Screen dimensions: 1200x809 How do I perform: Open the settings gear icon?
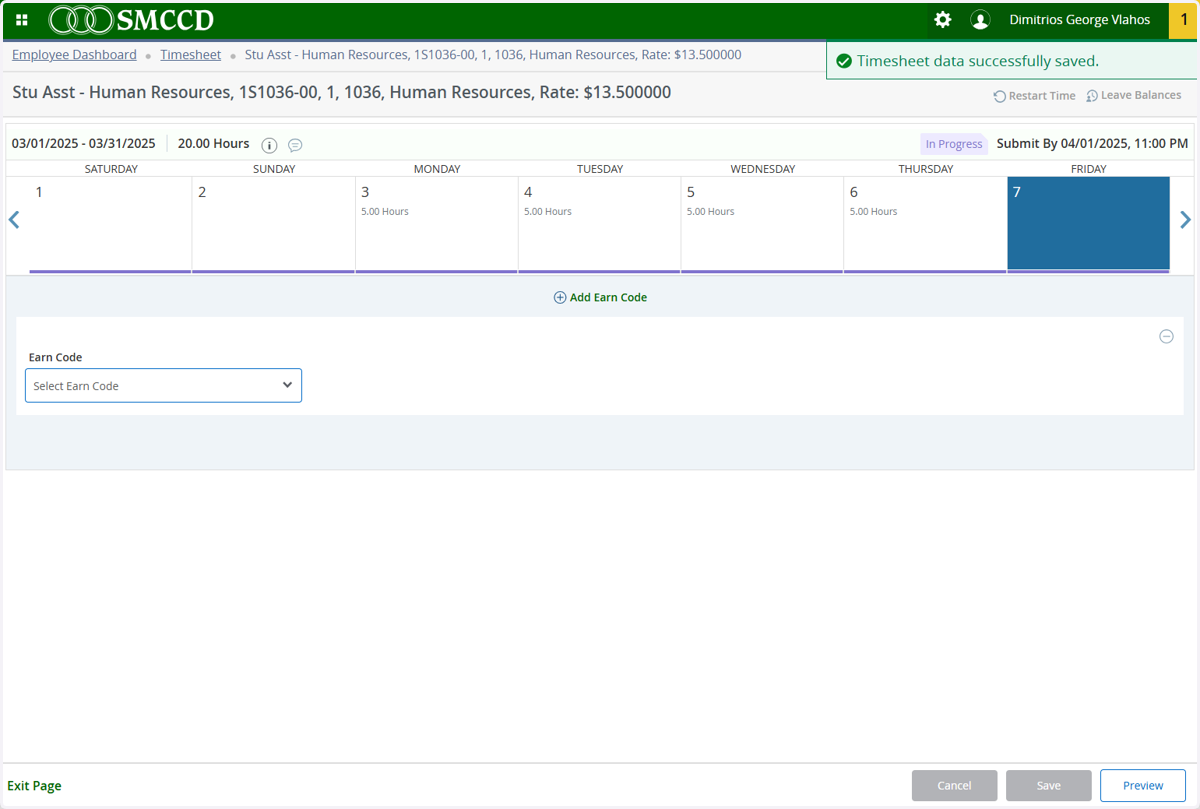tap(942, 20)
